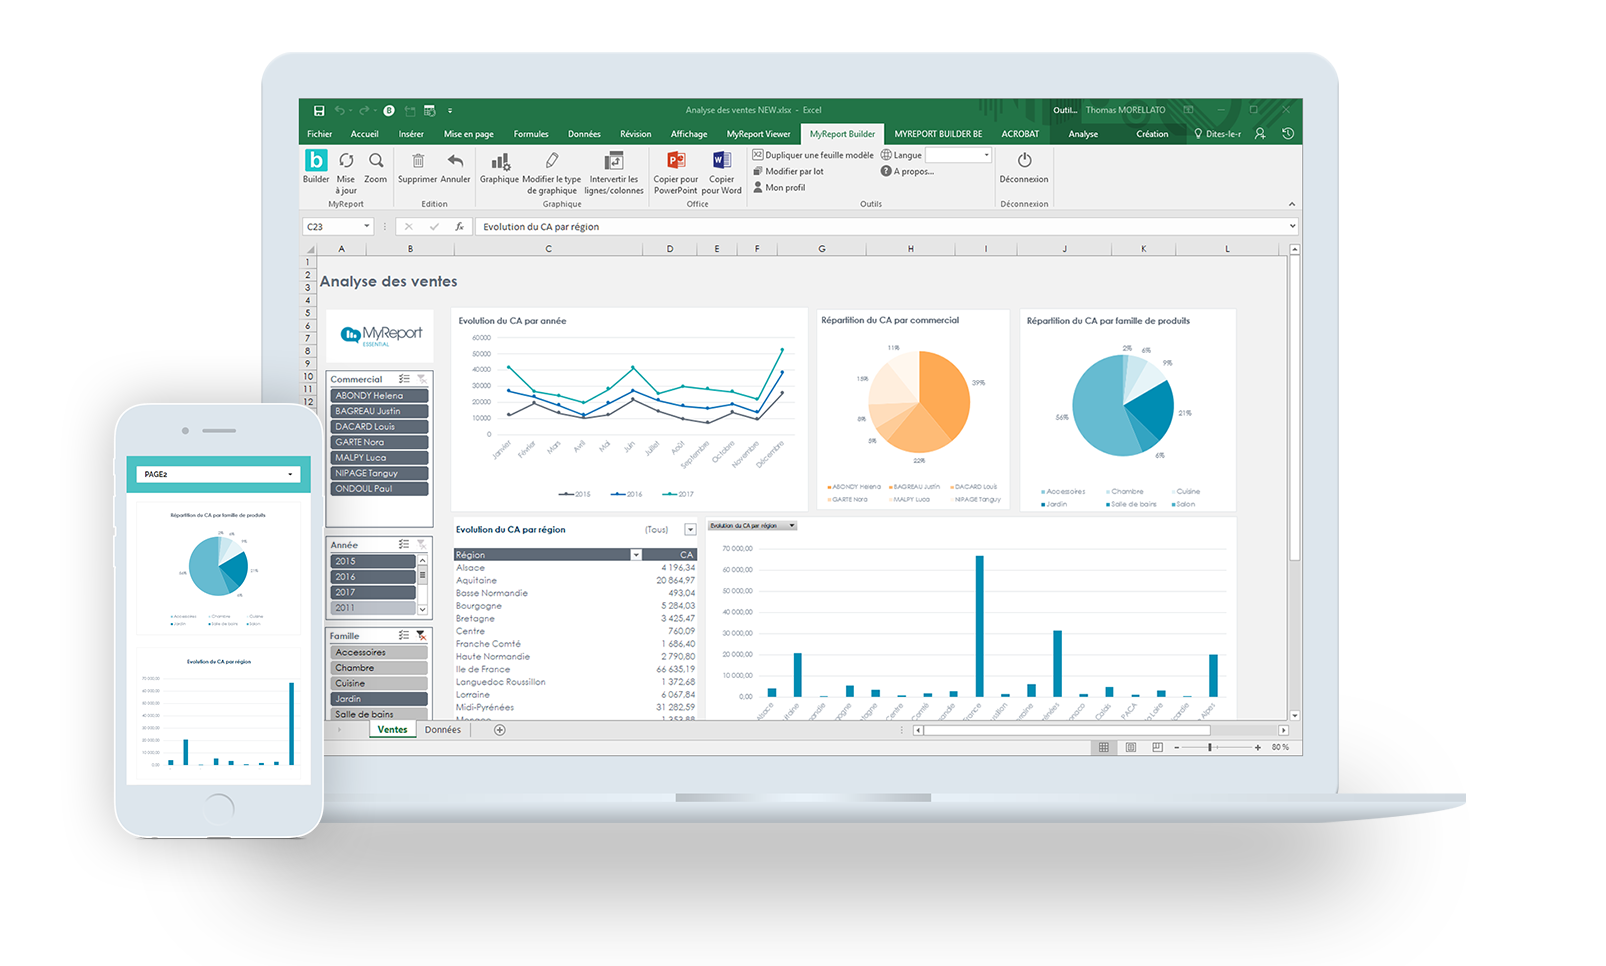Screen dimensions: 1606x966
Task: Select column C header
Action: (x=548, y=249)
